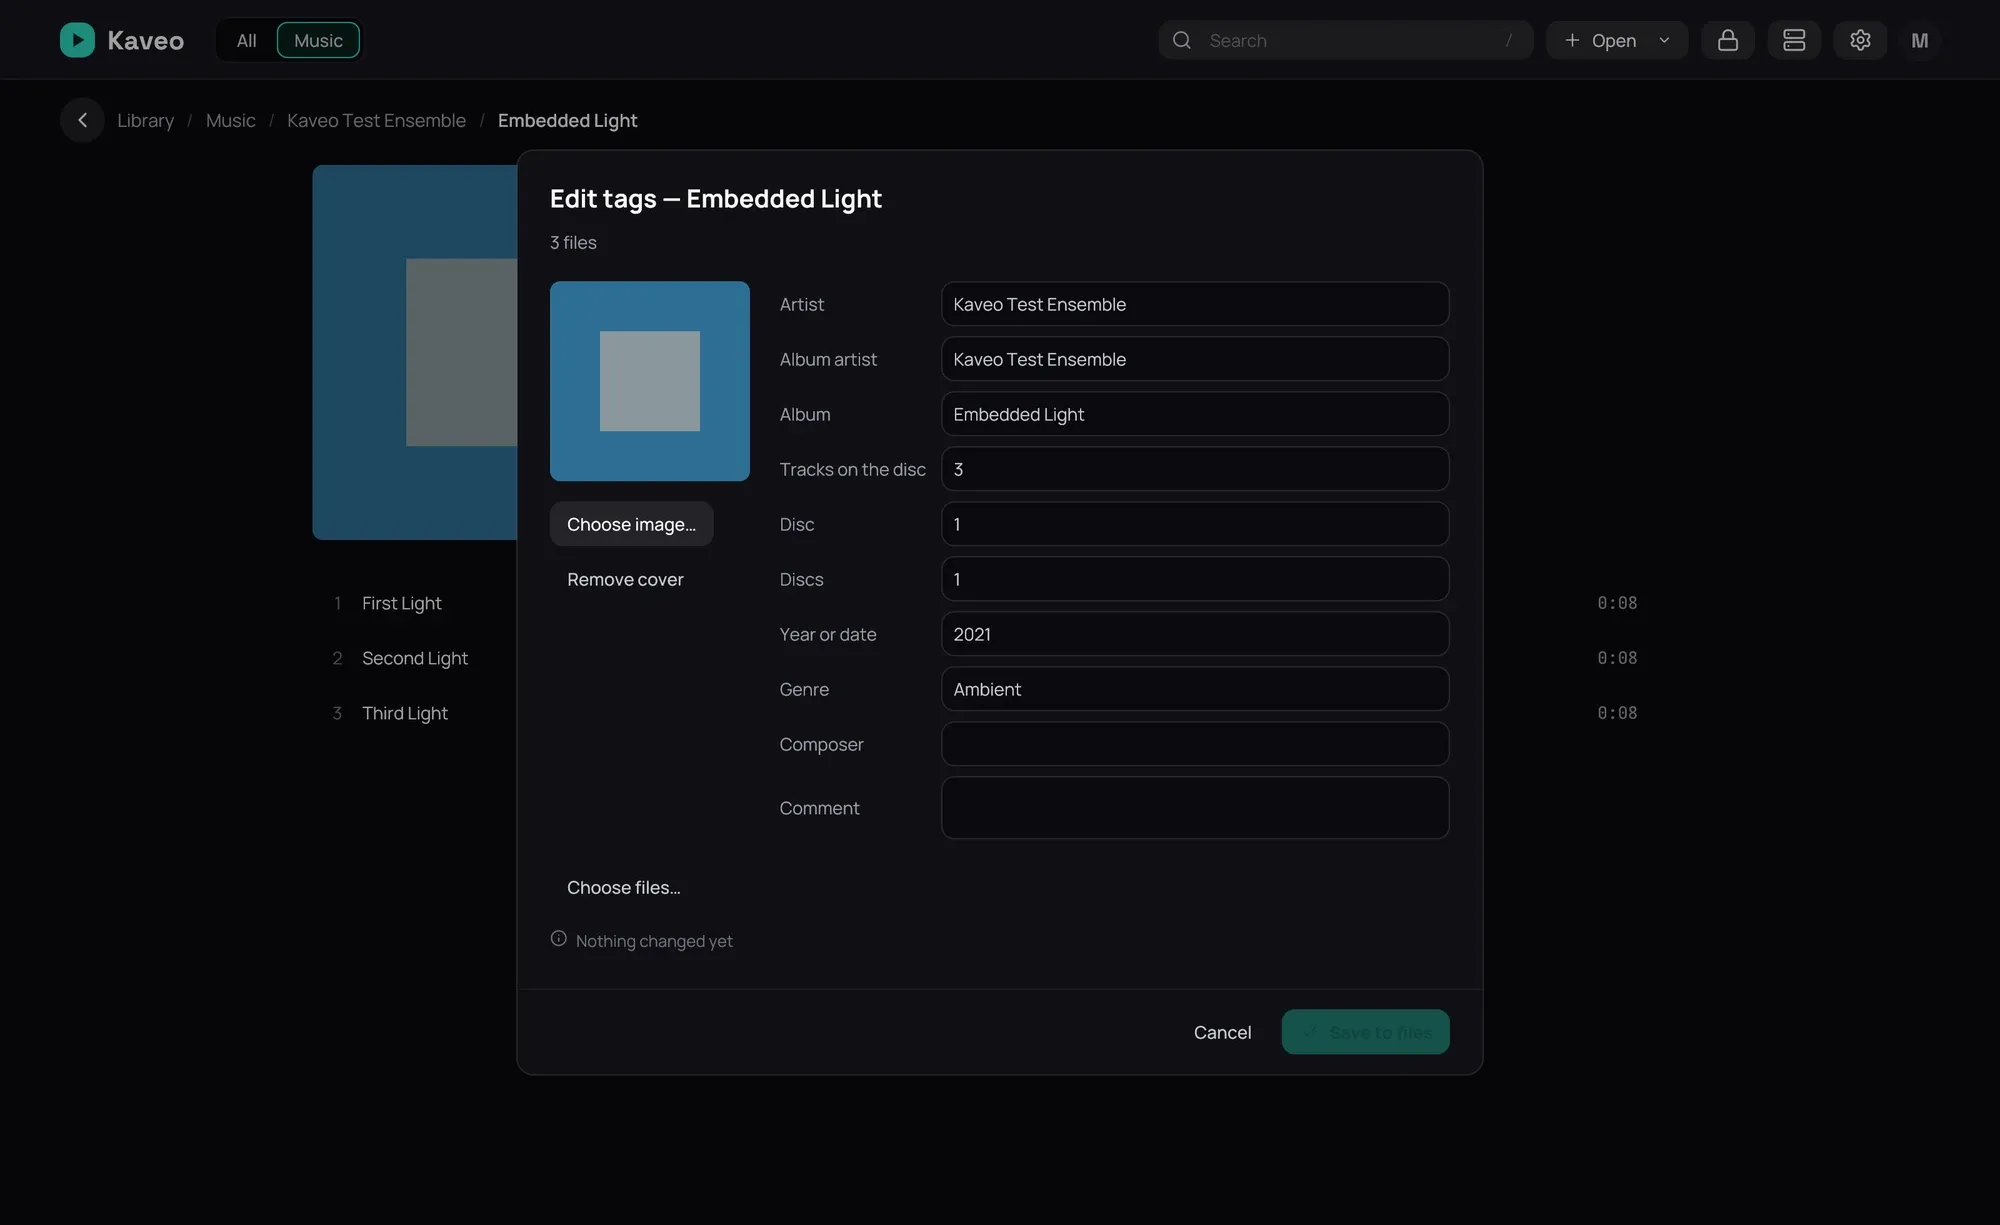2000x1225 pixels.
Task: Edit the Tracks on the disc field
Action: 1195,469
